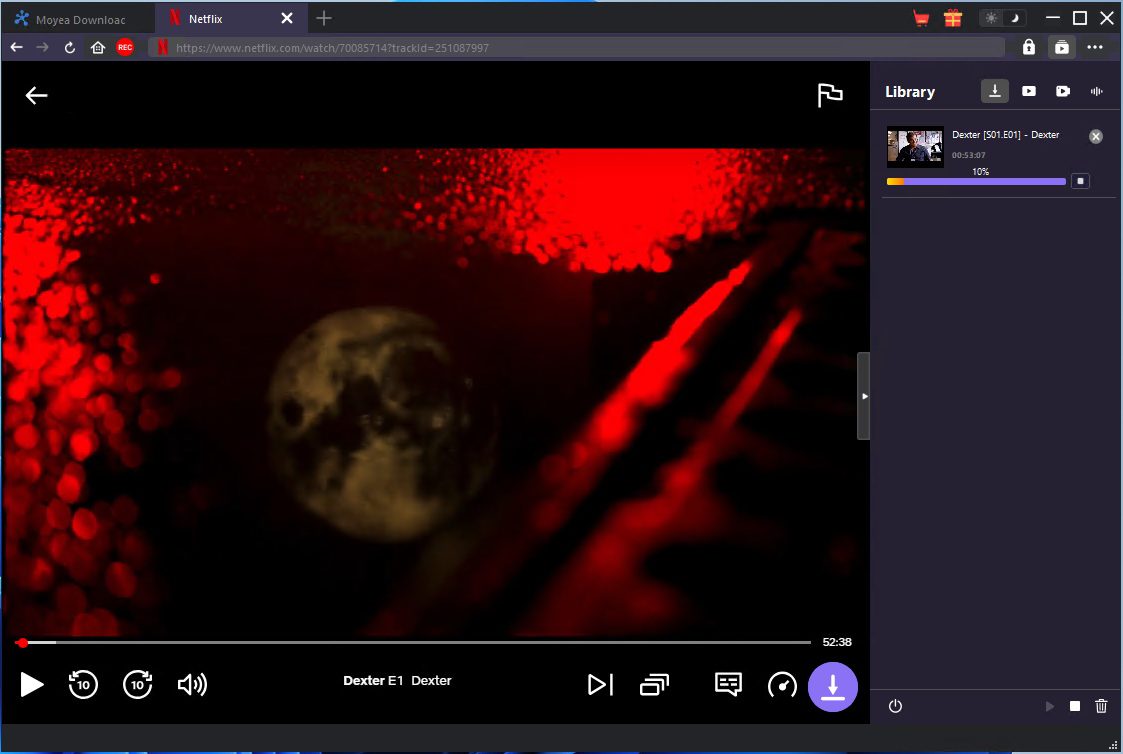Screen dimensions: 1123x754
Task: Skip to the next episode
Action: 599,684
